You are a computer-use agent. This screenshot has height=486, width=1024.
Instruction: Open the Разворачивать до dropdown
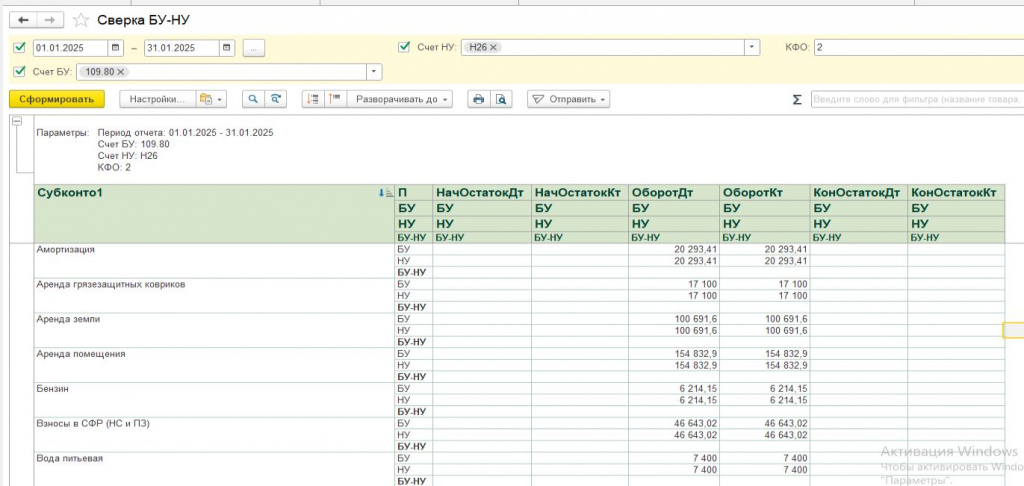click(x=403, y=99)
